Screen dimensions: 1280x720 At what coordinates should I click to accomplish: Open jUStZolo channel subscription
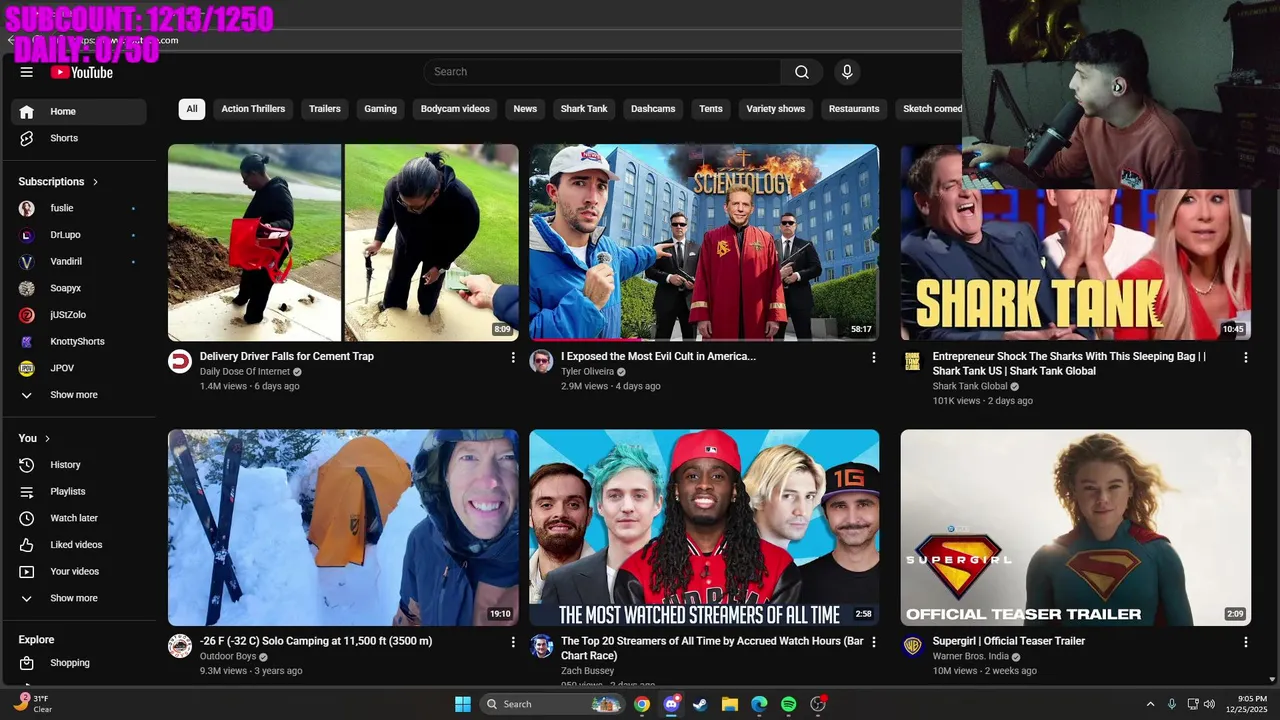pos(79,315)
